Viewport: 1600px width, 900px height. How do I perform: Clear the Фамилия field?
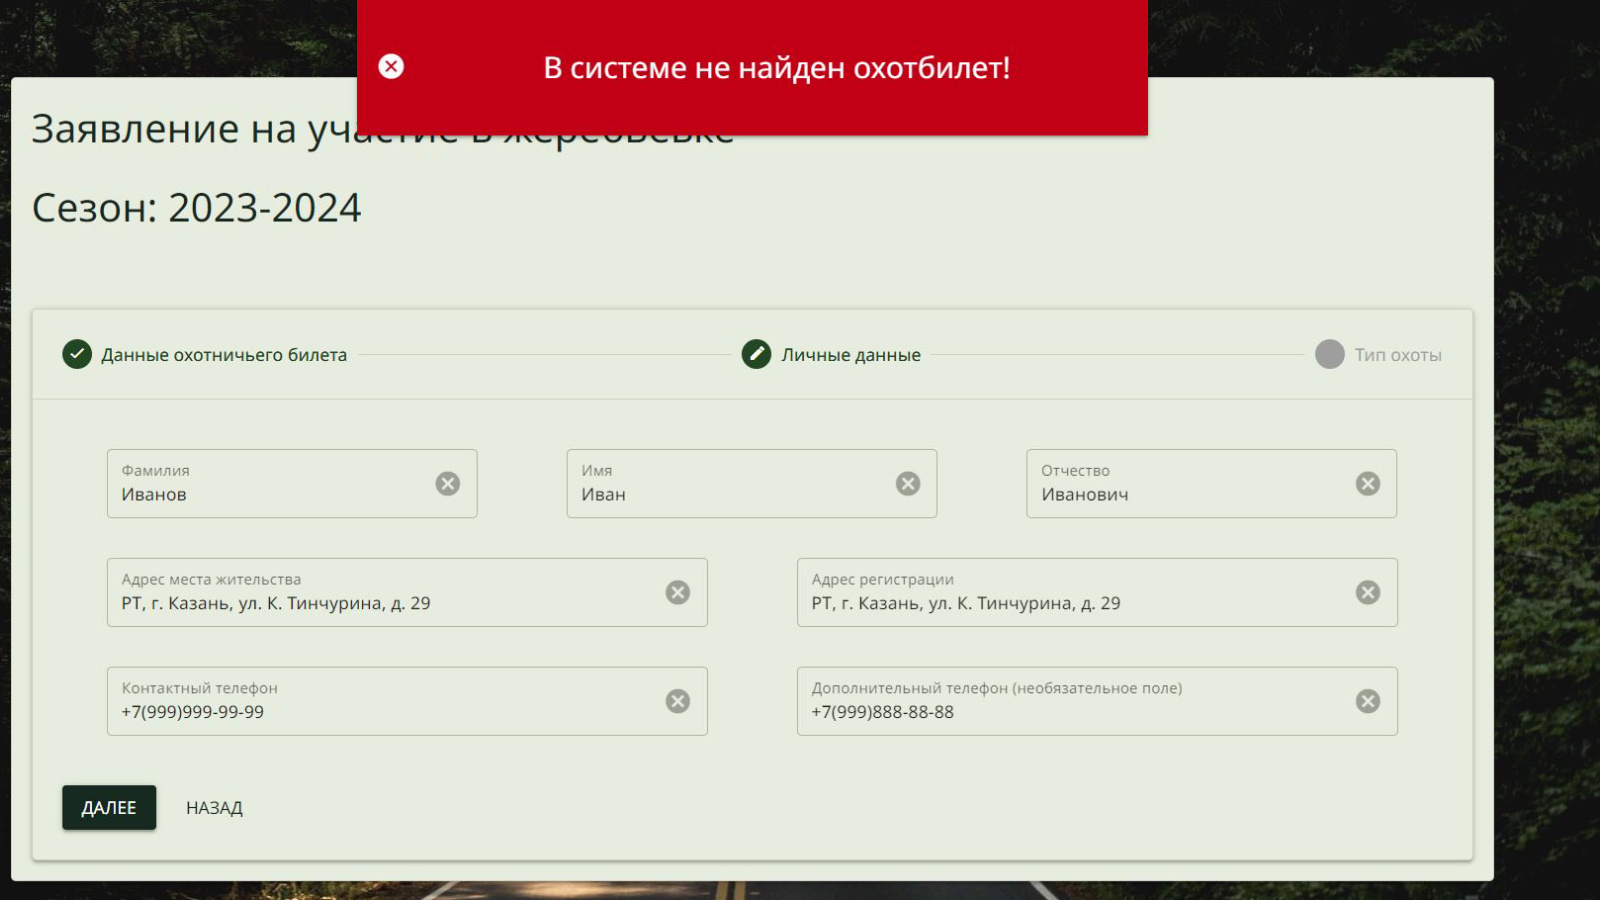[448, 484]
